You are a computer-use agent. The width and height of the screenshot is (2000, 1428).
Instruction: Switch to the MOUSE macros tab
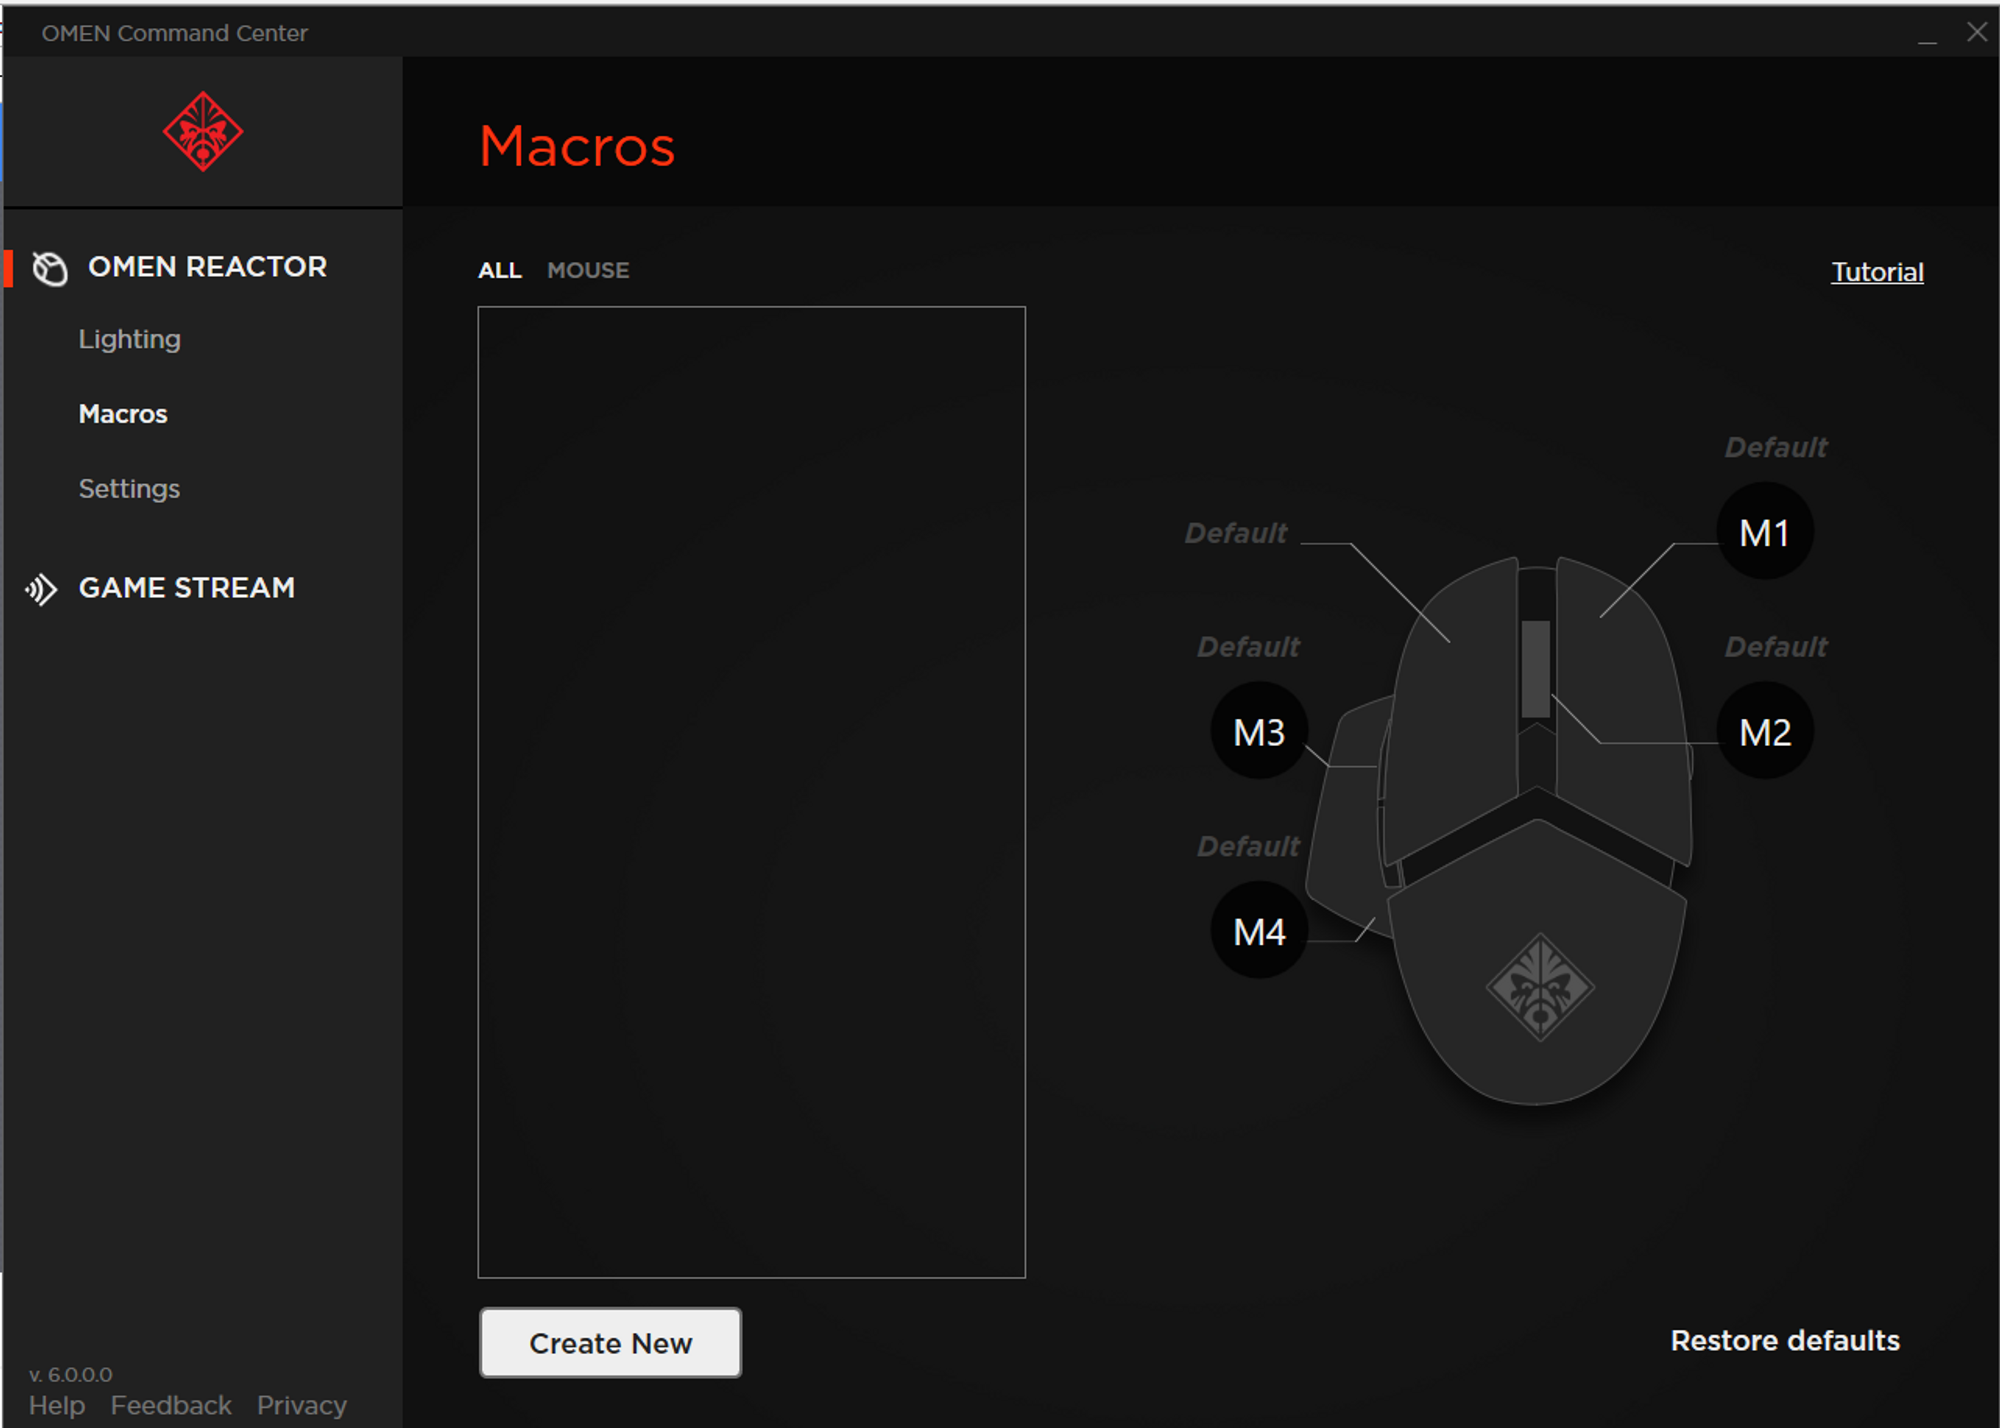pos(588,270)
